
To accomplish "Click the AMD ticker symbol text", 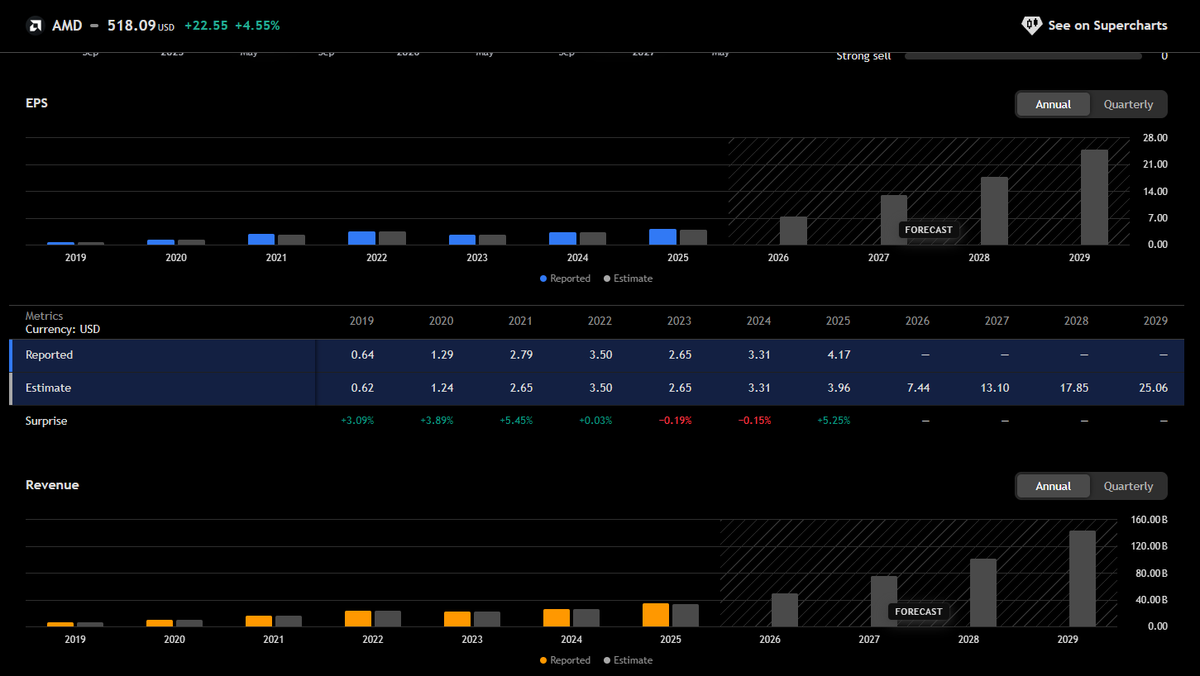I will click(x=66, y=25).
